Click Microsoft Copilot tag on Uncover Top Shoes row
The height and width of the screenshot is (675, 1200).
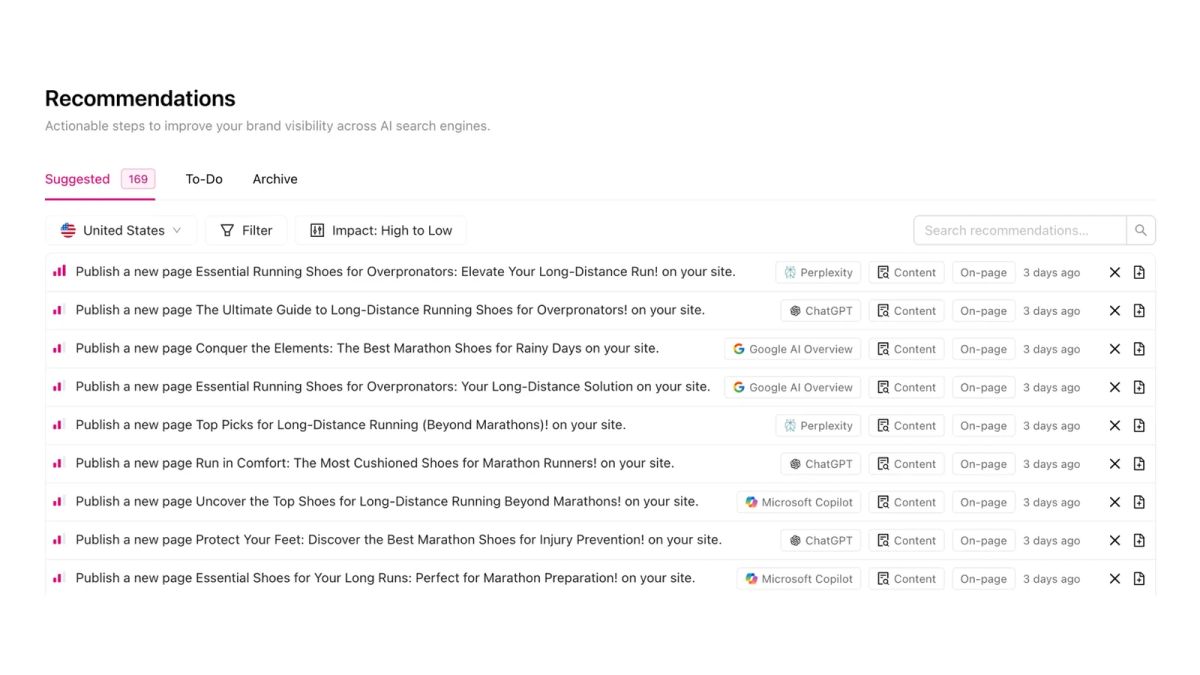point(799,502)
